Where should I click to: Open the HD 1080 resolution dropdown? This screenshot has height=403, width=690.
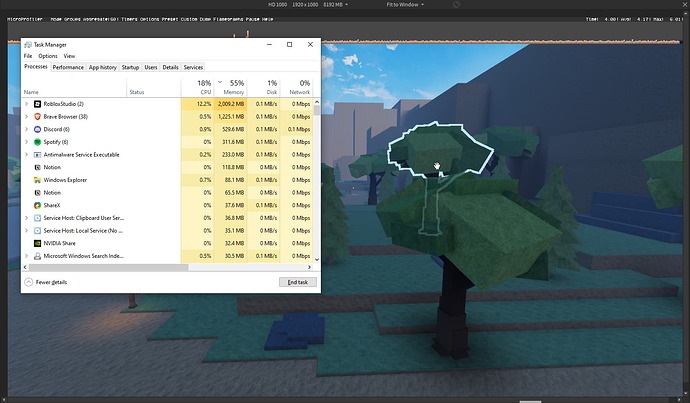(308, 4)
